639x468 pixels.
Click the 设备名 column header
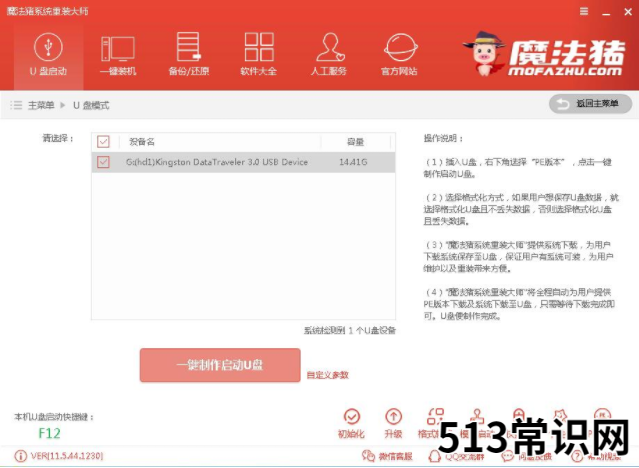[142, 142]
